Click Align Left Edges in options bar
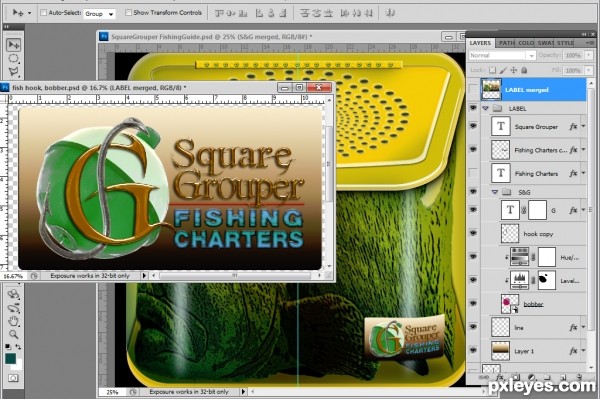 click(259, 13)
